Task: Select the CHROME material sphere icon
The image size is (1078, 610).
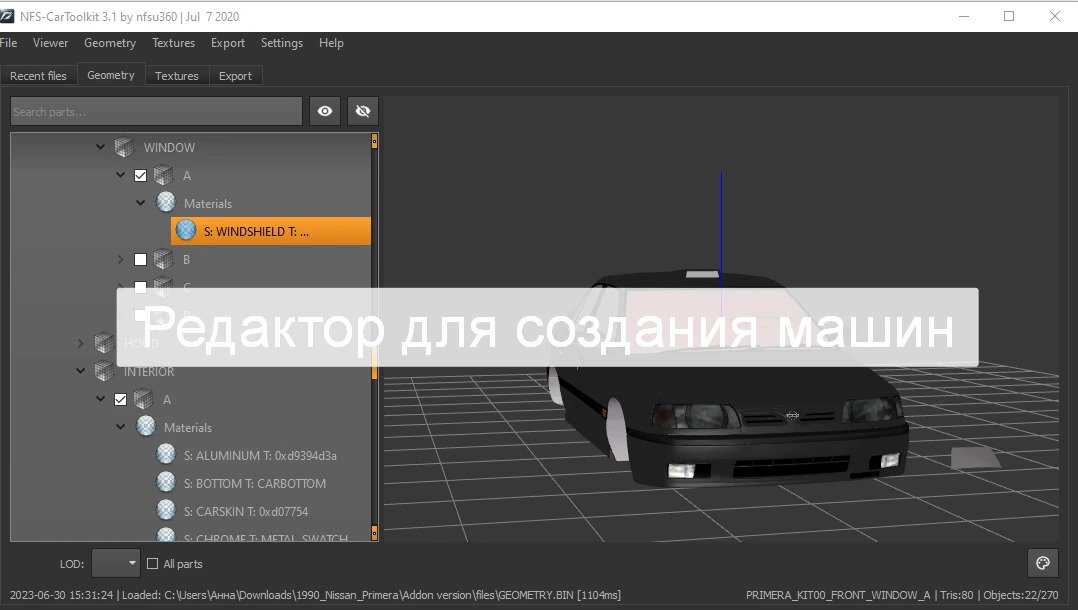Action: click(x=165, y=538)
